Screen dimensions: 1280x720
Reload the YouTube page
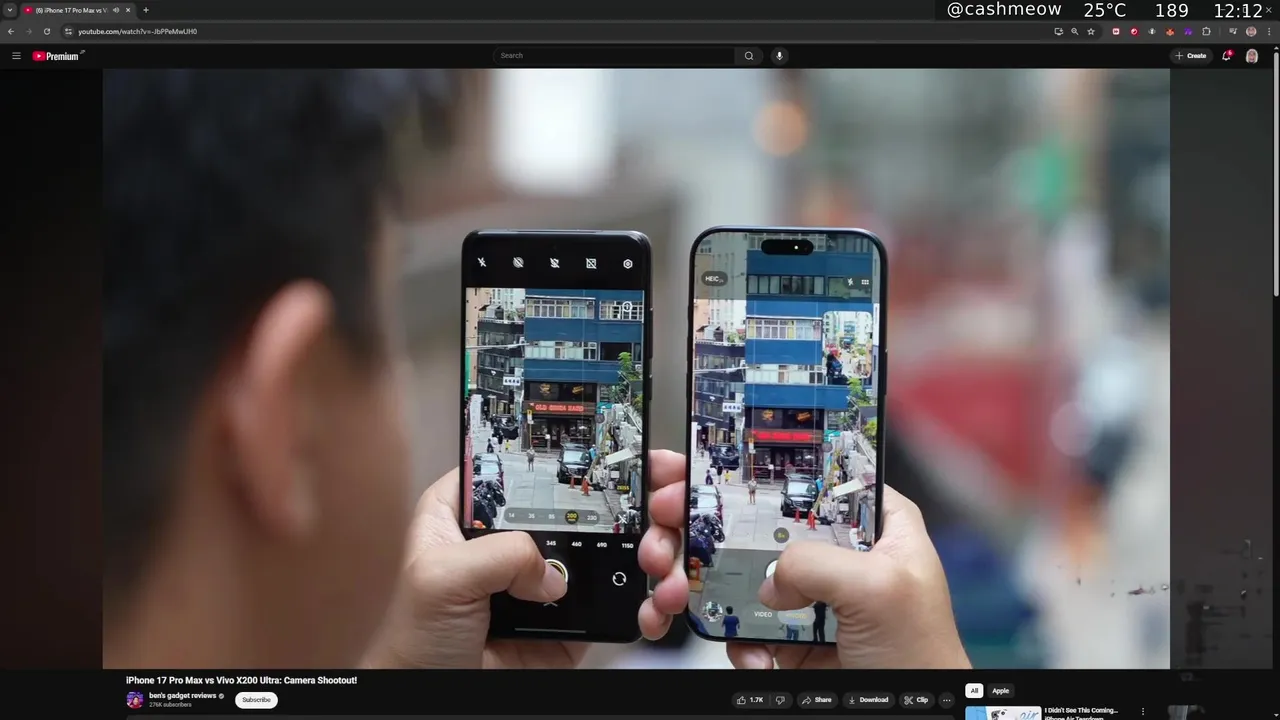(x=46, y=31)
